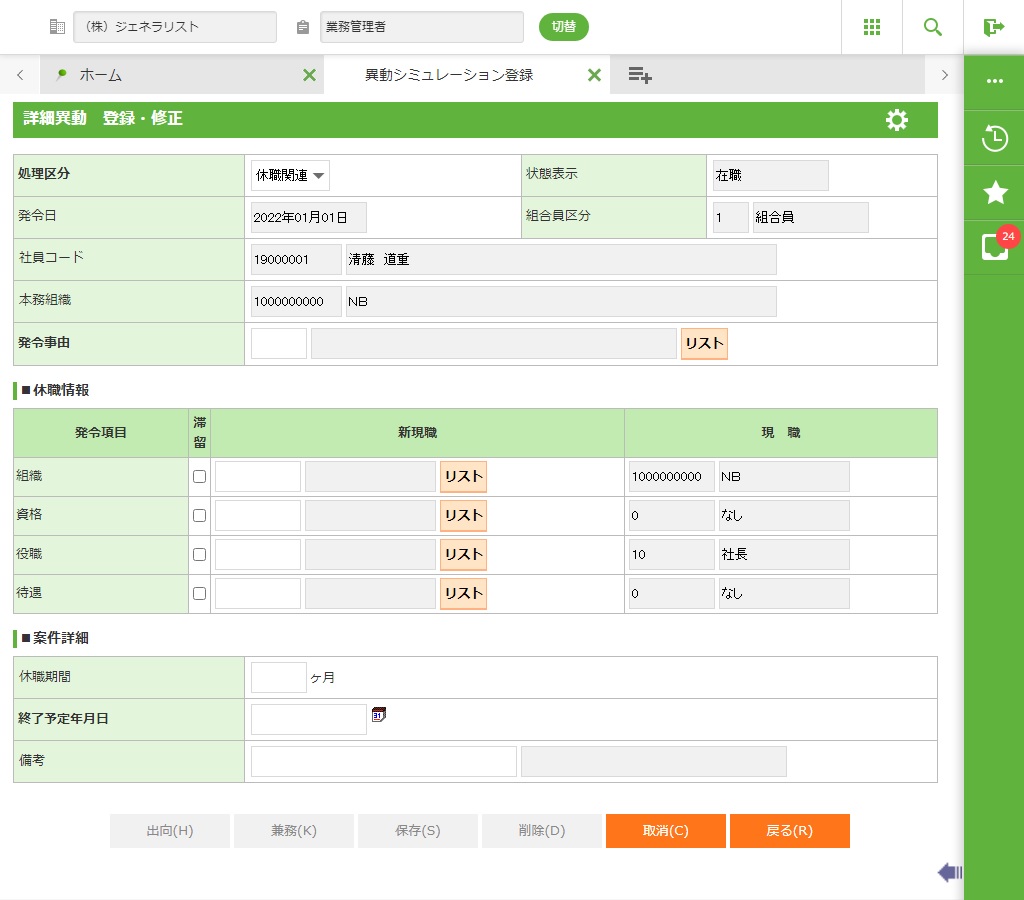Check the 滞留 checkbox for 組織

(x=199, y=477)
